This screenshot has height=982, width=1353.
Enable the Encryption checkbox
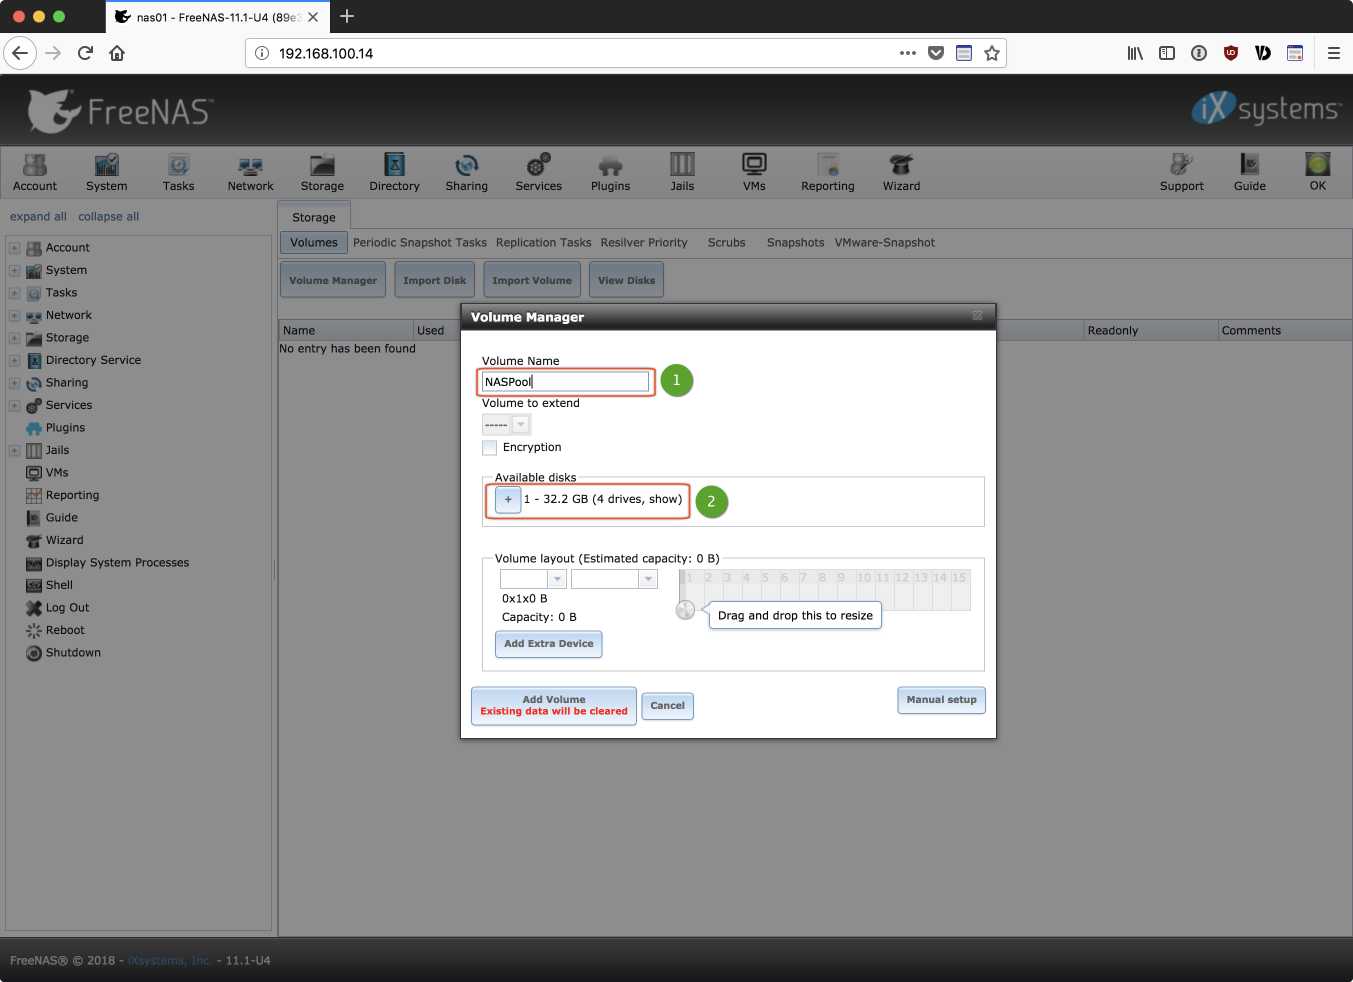[490, 448]
